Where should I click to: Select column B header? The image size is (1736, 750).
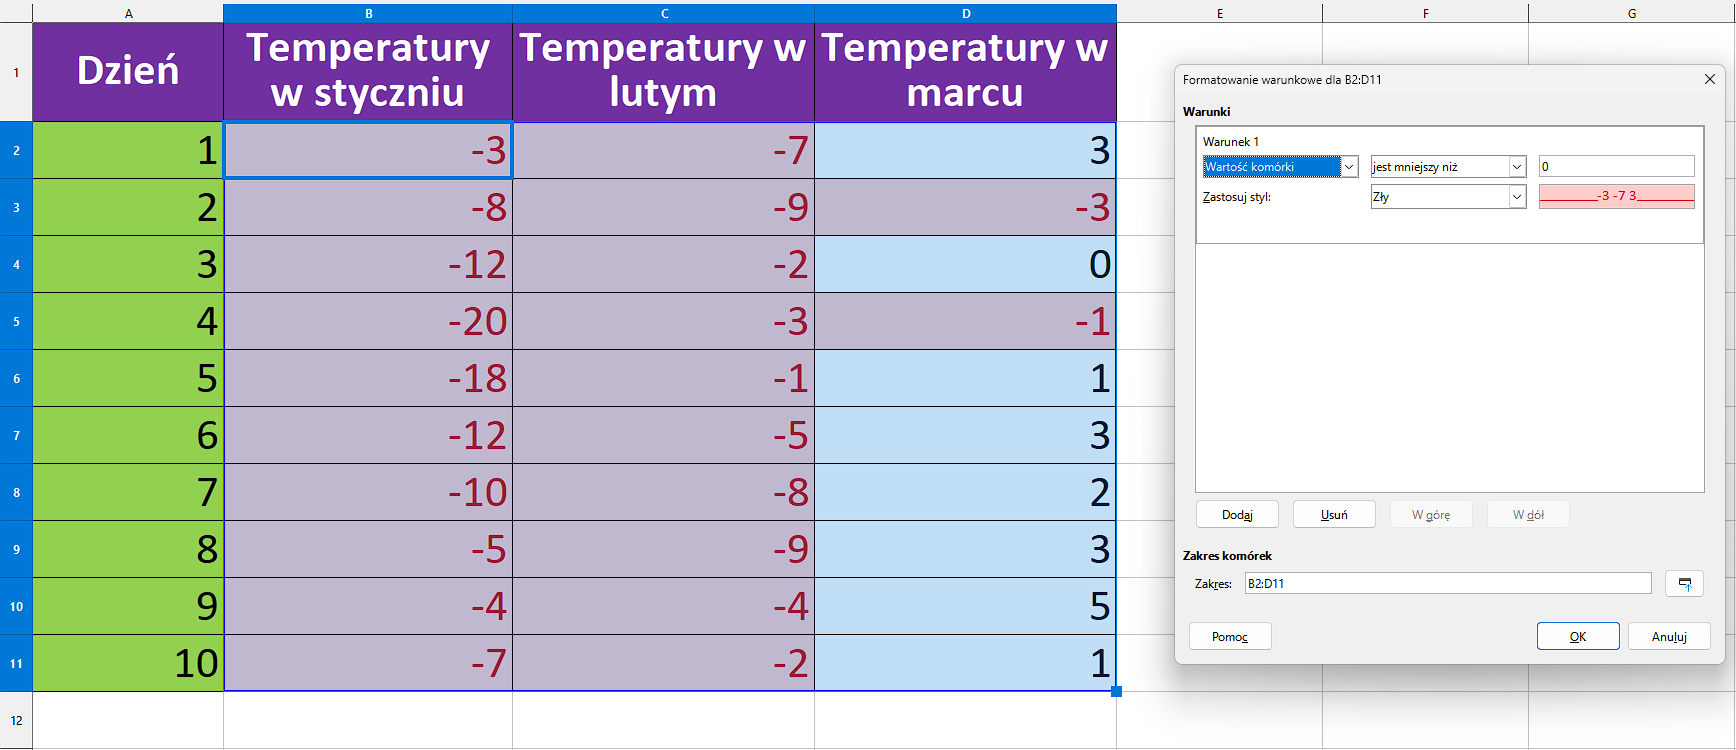(368, 13)
